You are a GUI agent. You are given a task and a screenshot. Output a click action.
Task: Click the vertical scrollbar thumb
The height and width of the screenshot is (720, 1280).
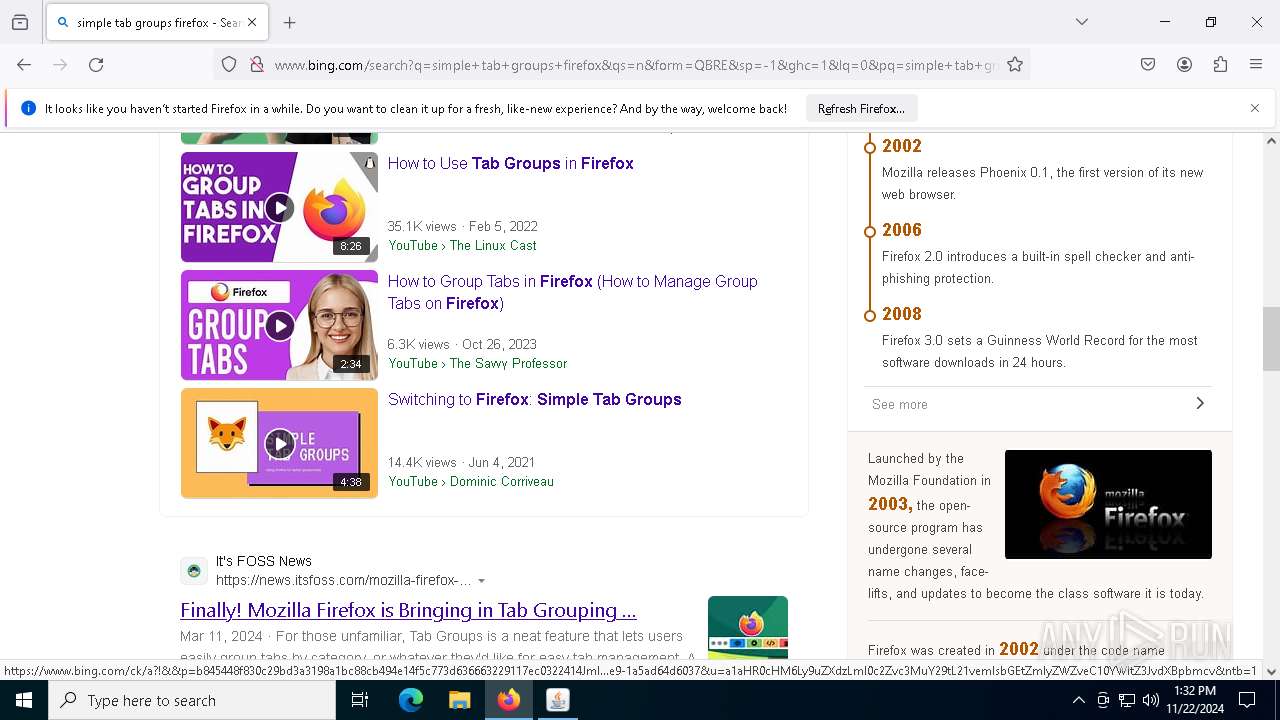1271,339
